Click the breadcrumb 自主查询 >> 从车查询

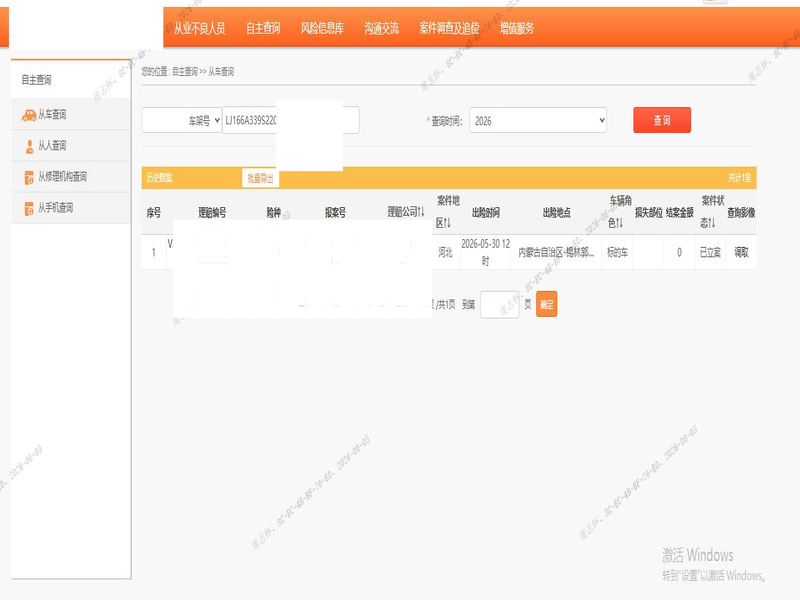click(203, 71)
